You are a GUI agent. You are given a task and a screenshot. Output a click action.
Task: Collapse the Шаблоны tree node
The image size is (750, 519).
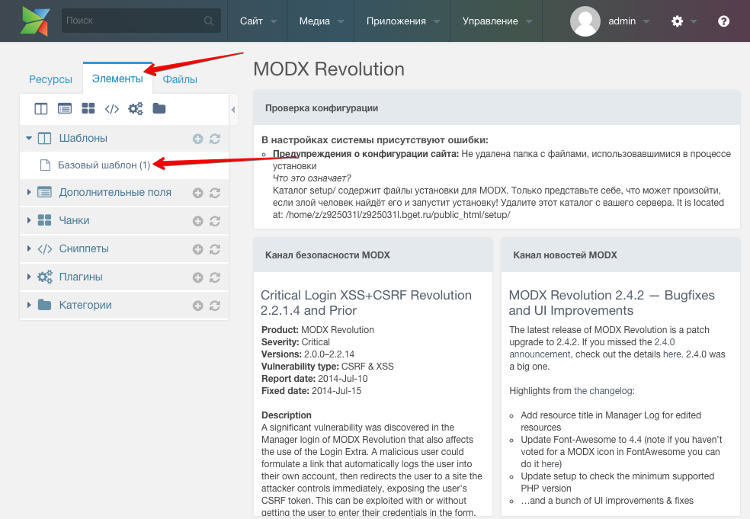pyautogui.click(x=28, y=138)
